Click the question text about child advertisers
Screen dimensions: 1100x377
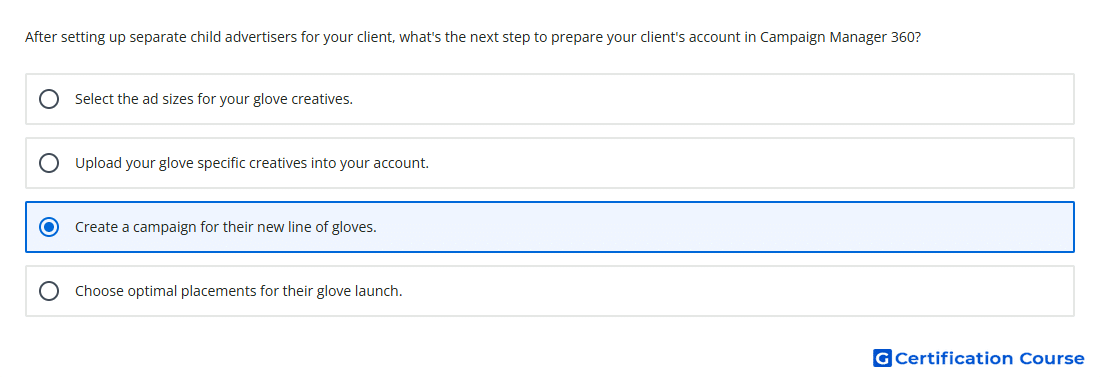pos(473,37)
